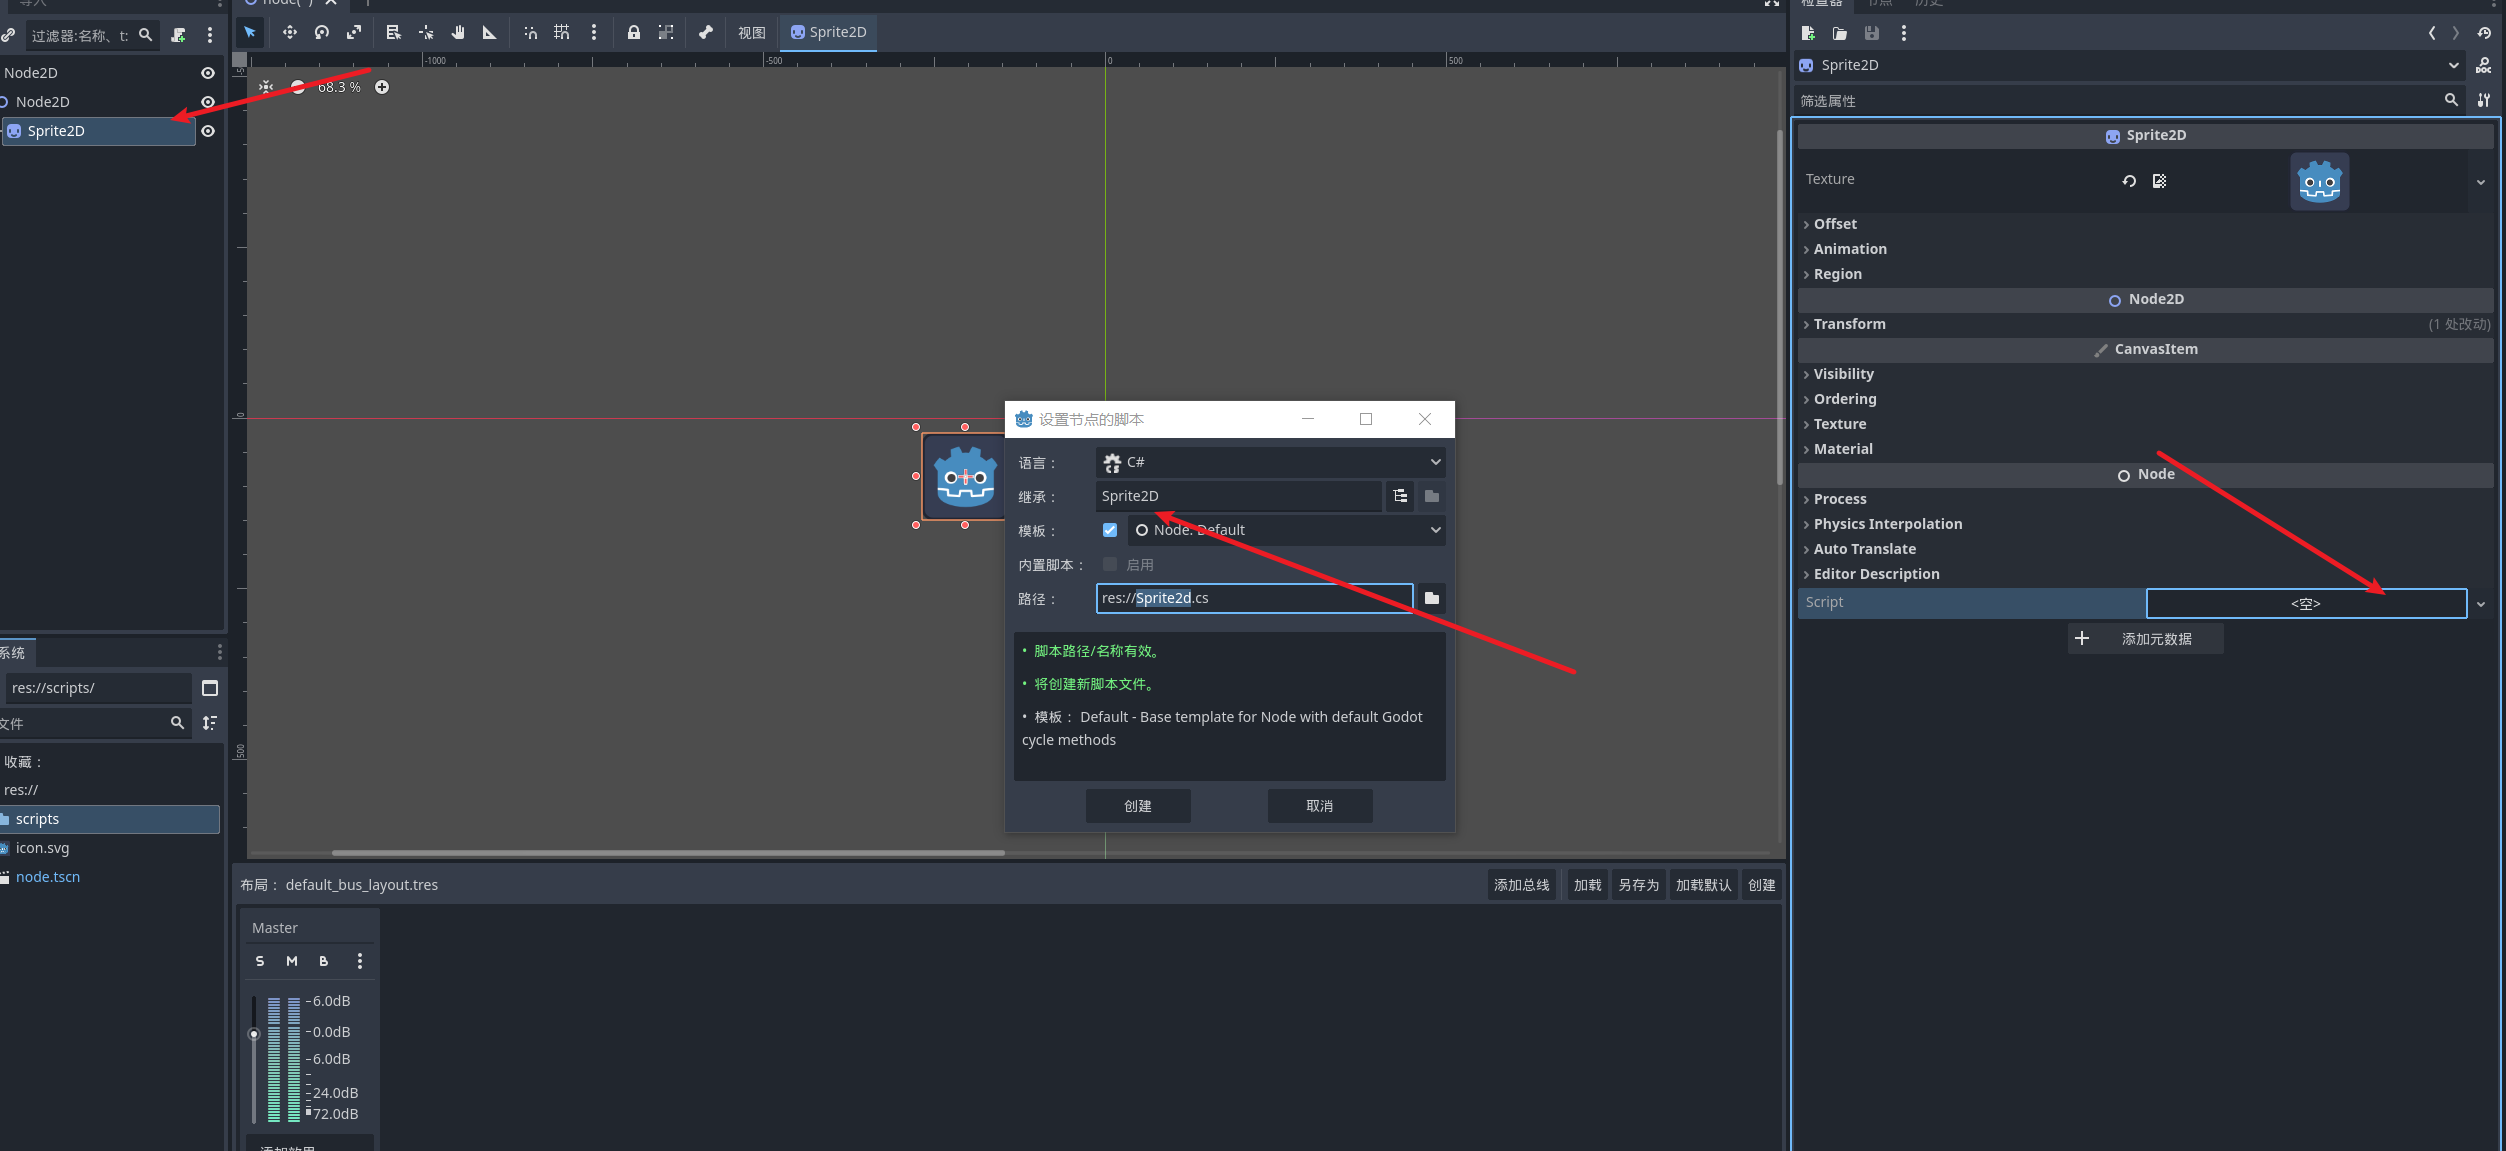2506x1151 pixels.
Task: Toggle visibility of root Node2D
Action: (208, 73)
